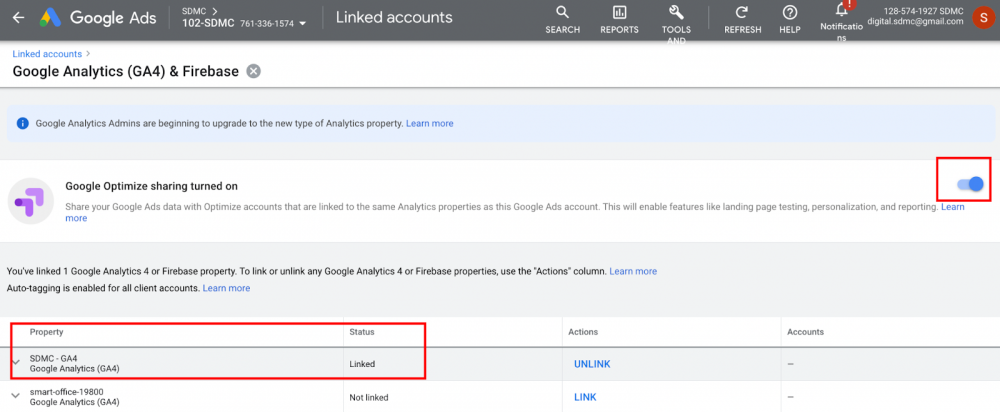The image size is (1000, 412).
Task: Click the Accounts column header
Action: pyautogui.click(x=805, y=332)
